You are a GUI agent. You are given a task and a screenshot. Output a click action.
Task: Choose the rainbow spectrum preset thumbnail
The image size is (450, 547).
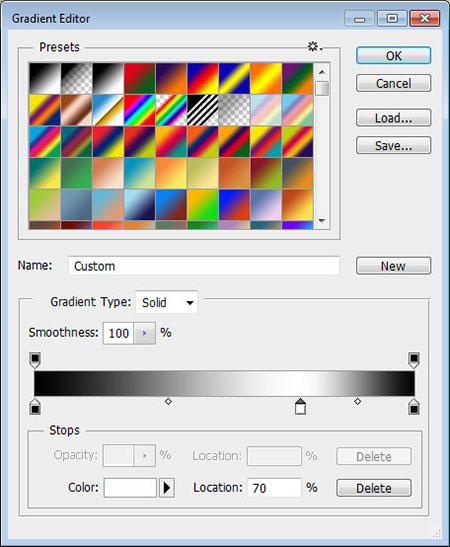point(140,110)
